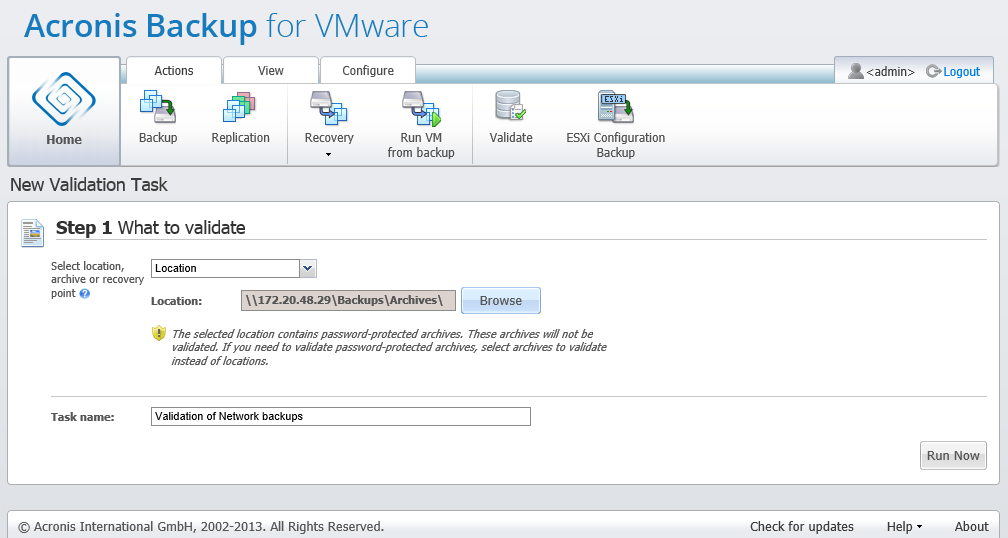Click the Logout link
This screenshot has width=1008, height=538.
(x=961, y=72)
